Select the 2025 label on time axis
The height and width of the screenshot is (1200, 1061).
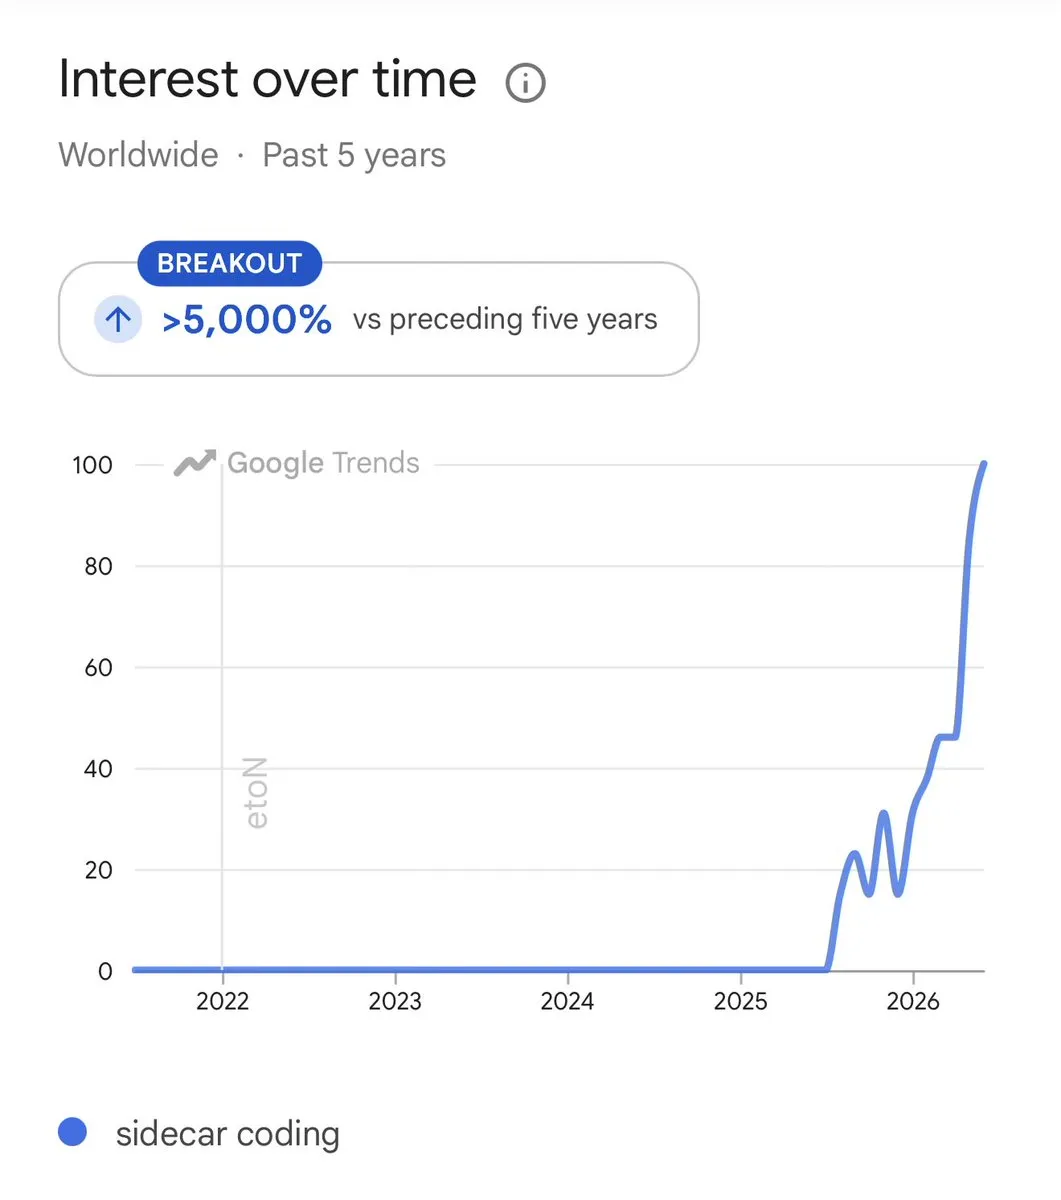click(x=740, y=1001)
